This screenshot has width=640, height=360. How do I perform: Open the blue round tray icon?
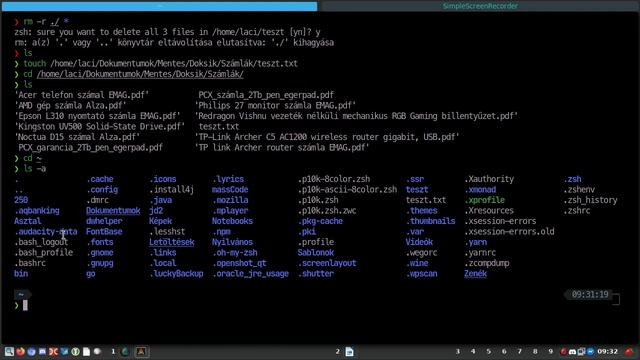[x=590, y=351]
